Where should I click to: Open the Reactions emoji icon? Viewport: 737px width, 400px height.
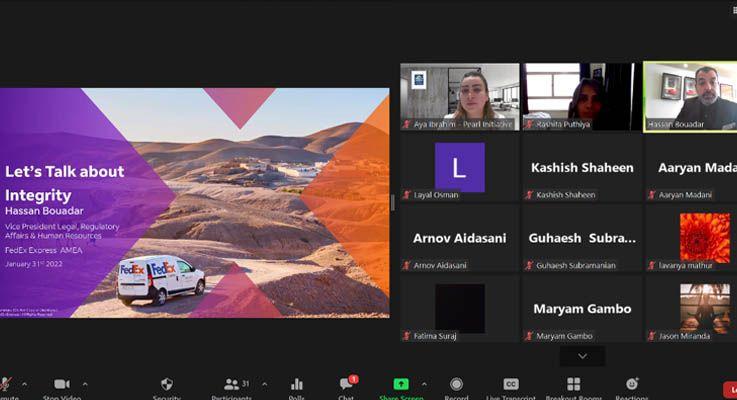tap(632, 384)
